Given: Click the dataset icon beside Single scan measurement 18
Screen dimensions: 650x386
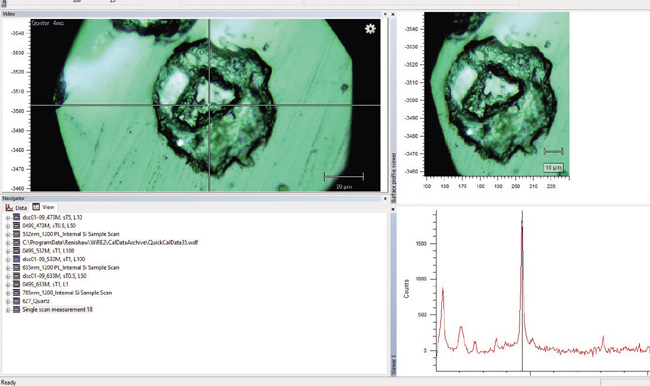Looking at the screenshot, I should (17, 309).
